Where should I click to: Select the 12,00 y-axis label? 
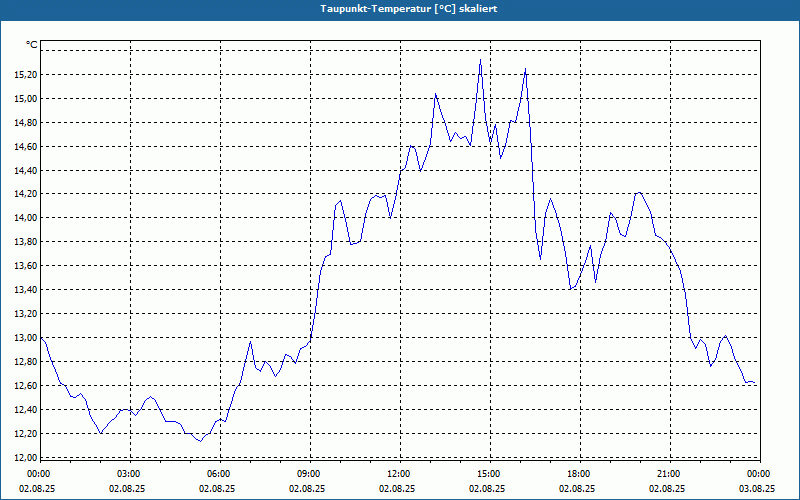click(x=26, y=458)
